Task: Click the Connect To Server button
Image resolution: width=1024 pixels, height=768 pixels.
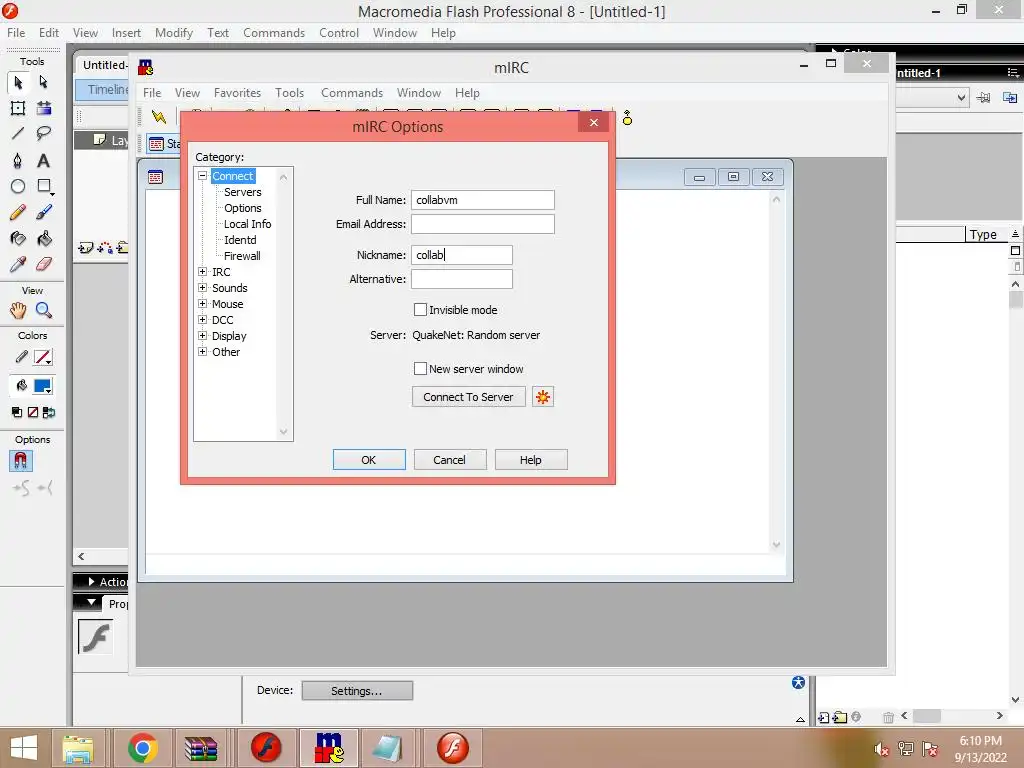Action: pyautogui.click(x=468, y=396)
